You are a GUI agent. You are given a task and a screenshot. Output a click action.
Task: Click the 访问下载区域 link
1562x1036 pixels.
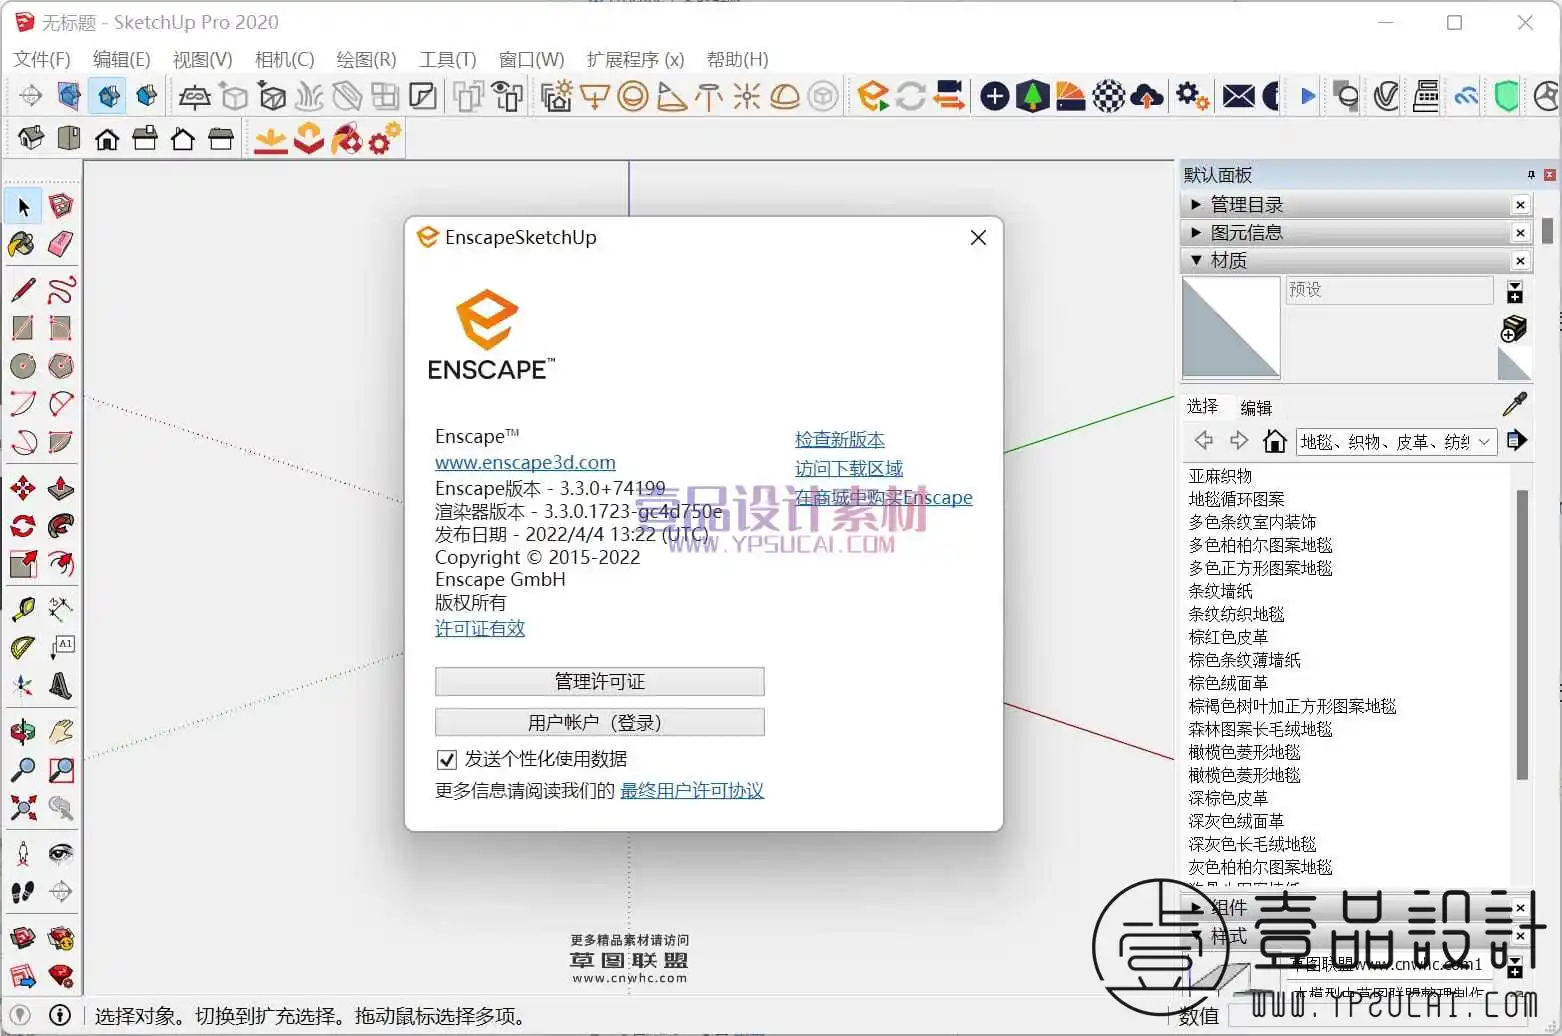(x=849, y=468)
